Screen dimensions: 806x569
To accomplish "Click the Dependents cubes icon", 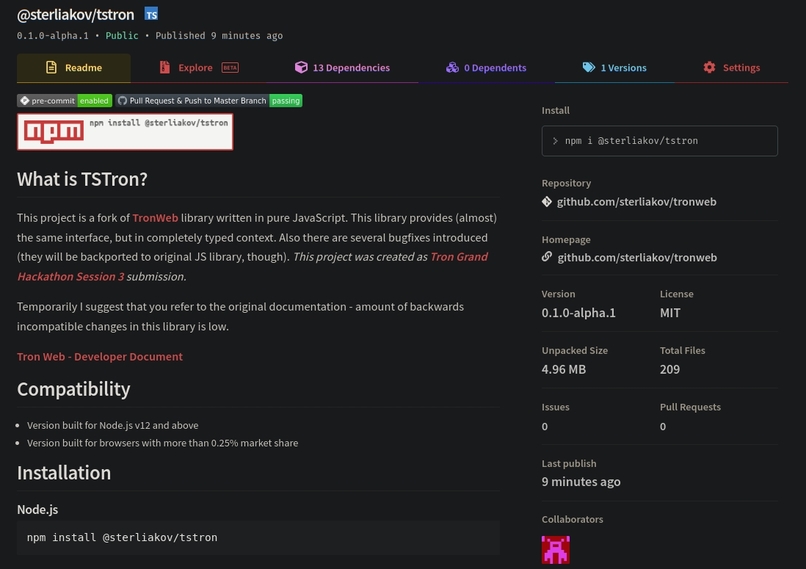I will [452, 67].
